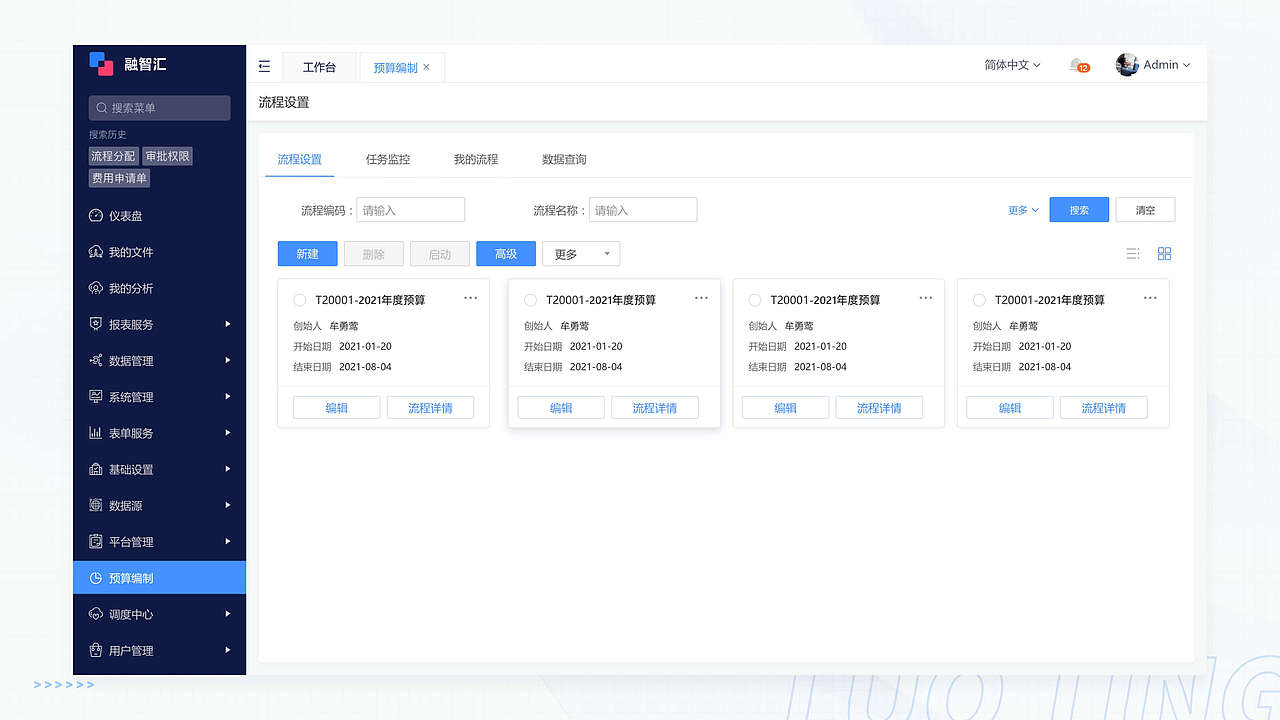Click 编辑 on the first card

[x=337, y=408]
